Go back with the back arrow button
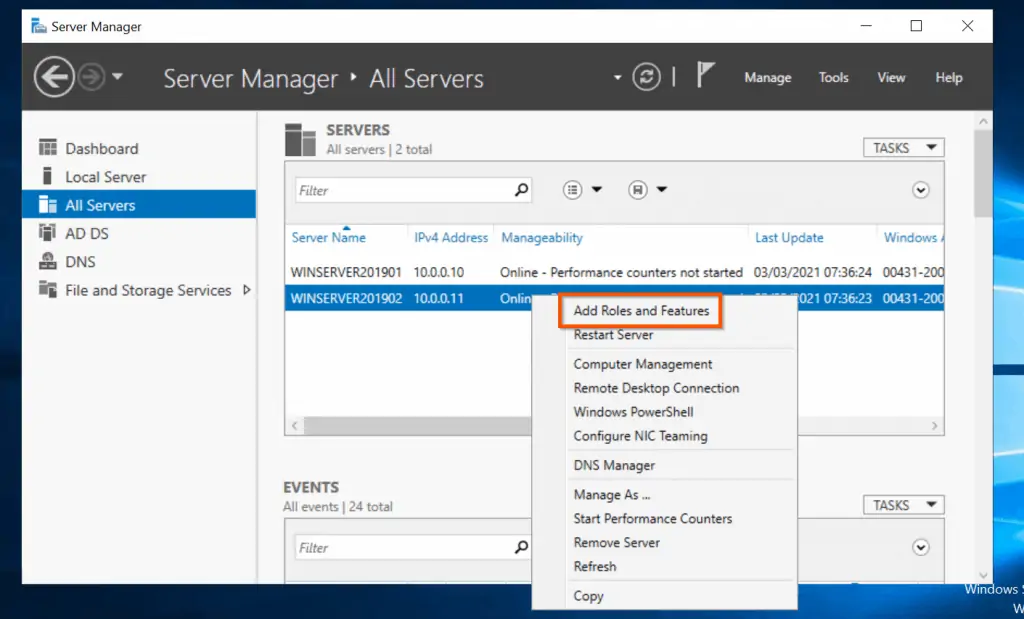This screenshot has height=619, width=1024. [x=54, y=77]
